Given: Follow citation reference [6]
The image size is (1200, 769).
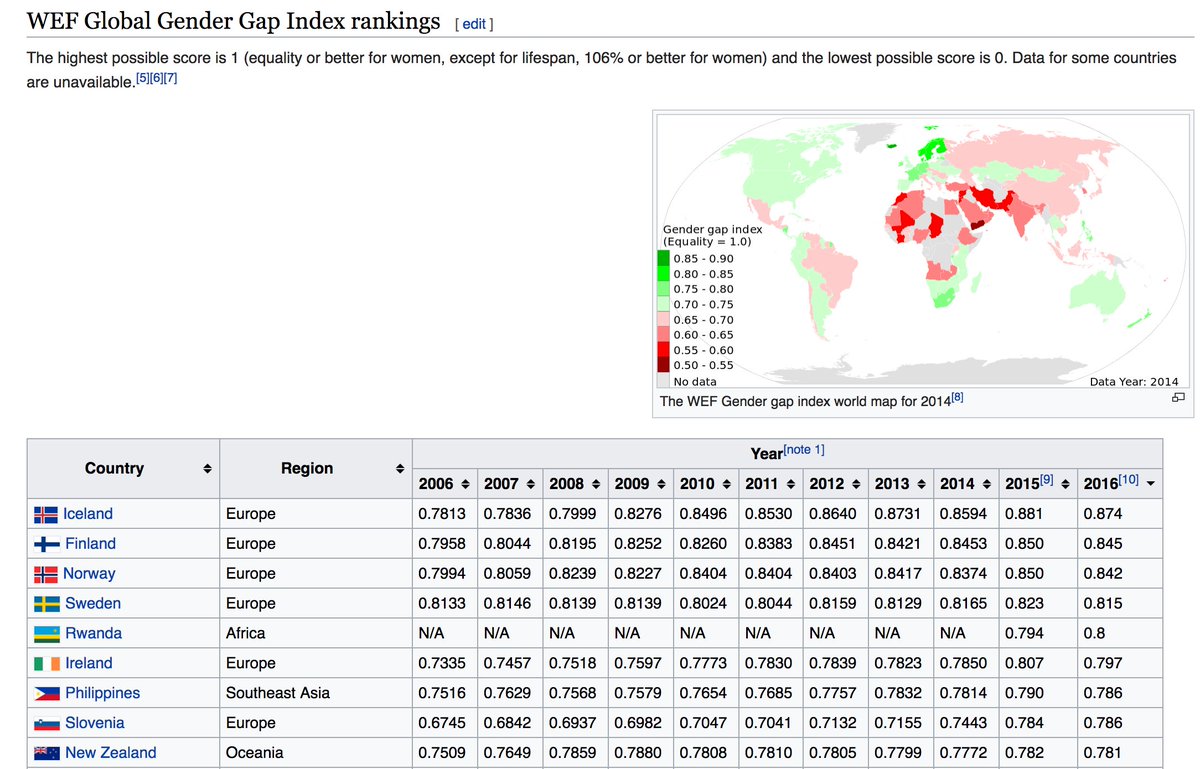Looking at the screenshot, I should point(156,78).
